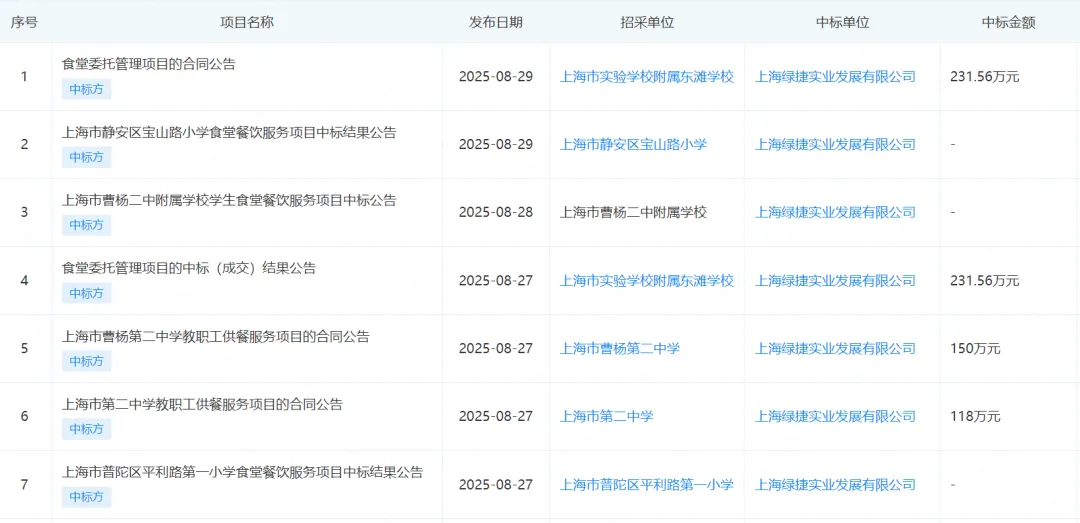Image resolution: width=1080 pixels, height=523 pixels.
Task: Click the 发布日期 column header
Action: pos(496,22)
